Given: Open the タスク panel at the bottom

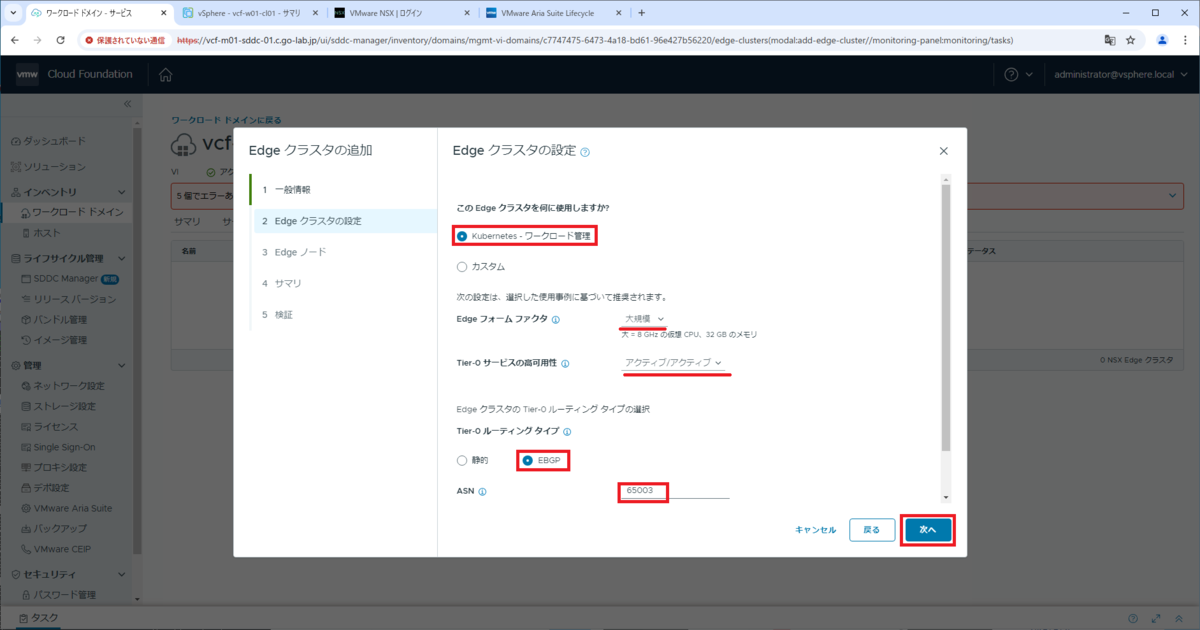Looking at the screenshot, I should tap(37, 619).
